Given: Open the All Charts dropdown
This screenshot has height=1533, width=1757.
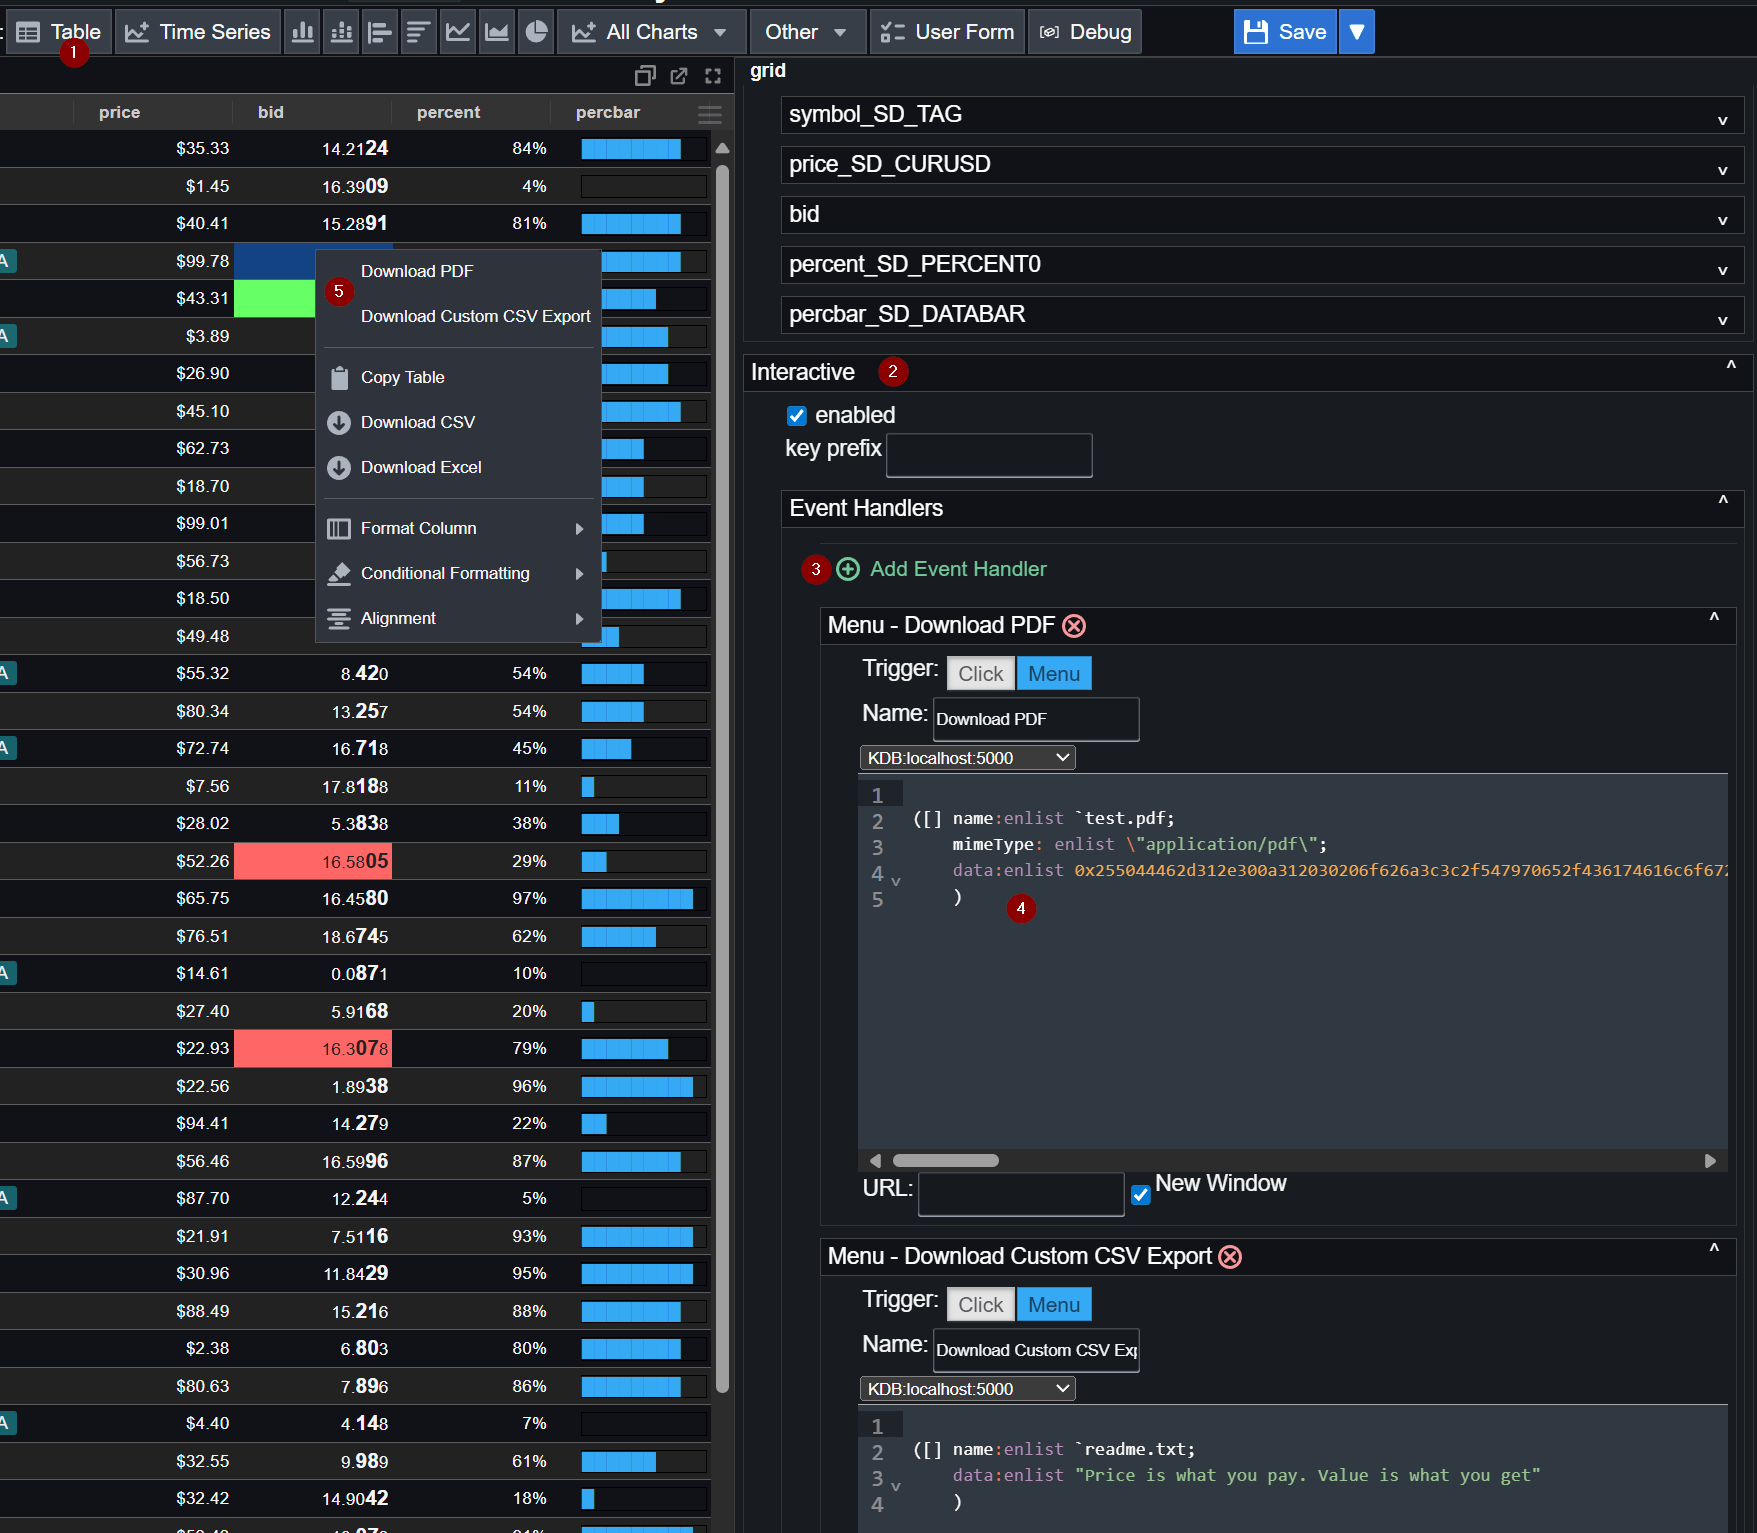Looking at the screenshot, I should 650,32.
